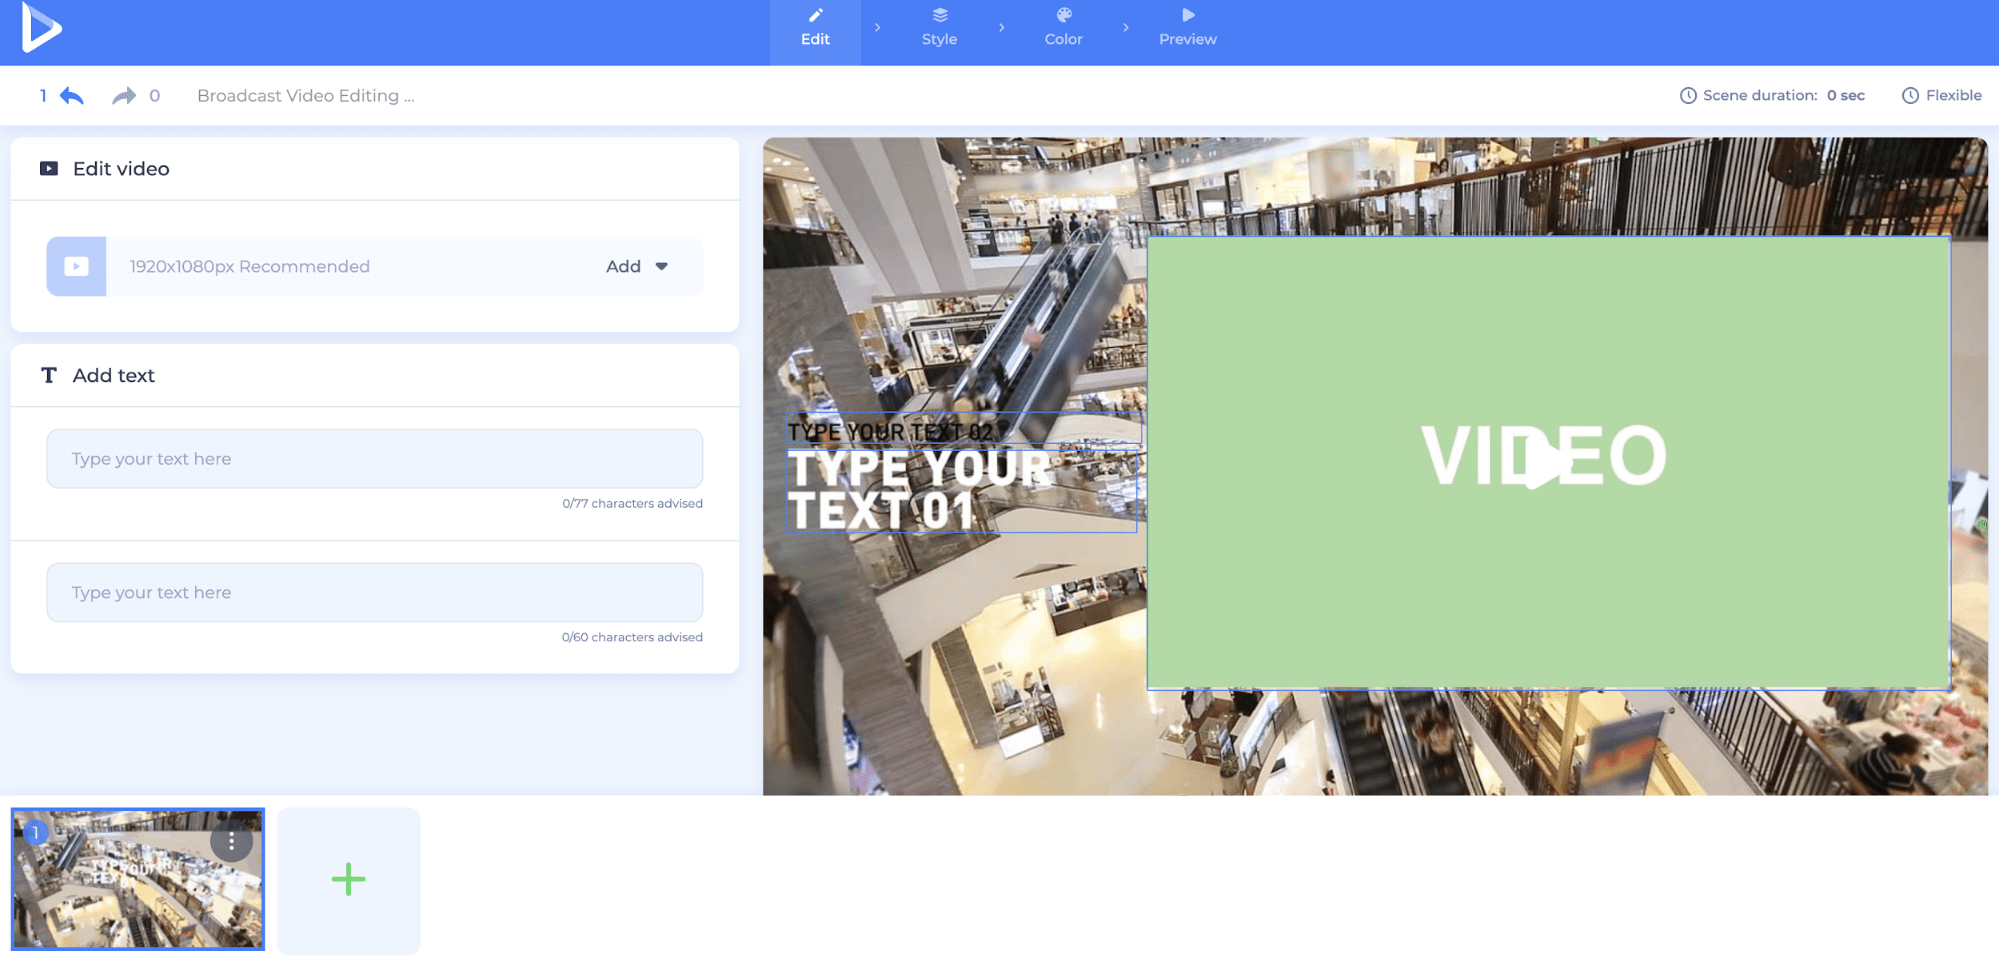Screen dimensions: 1999x968
Task: Click the video upload placeholder icon
Action: pos(76,266)
